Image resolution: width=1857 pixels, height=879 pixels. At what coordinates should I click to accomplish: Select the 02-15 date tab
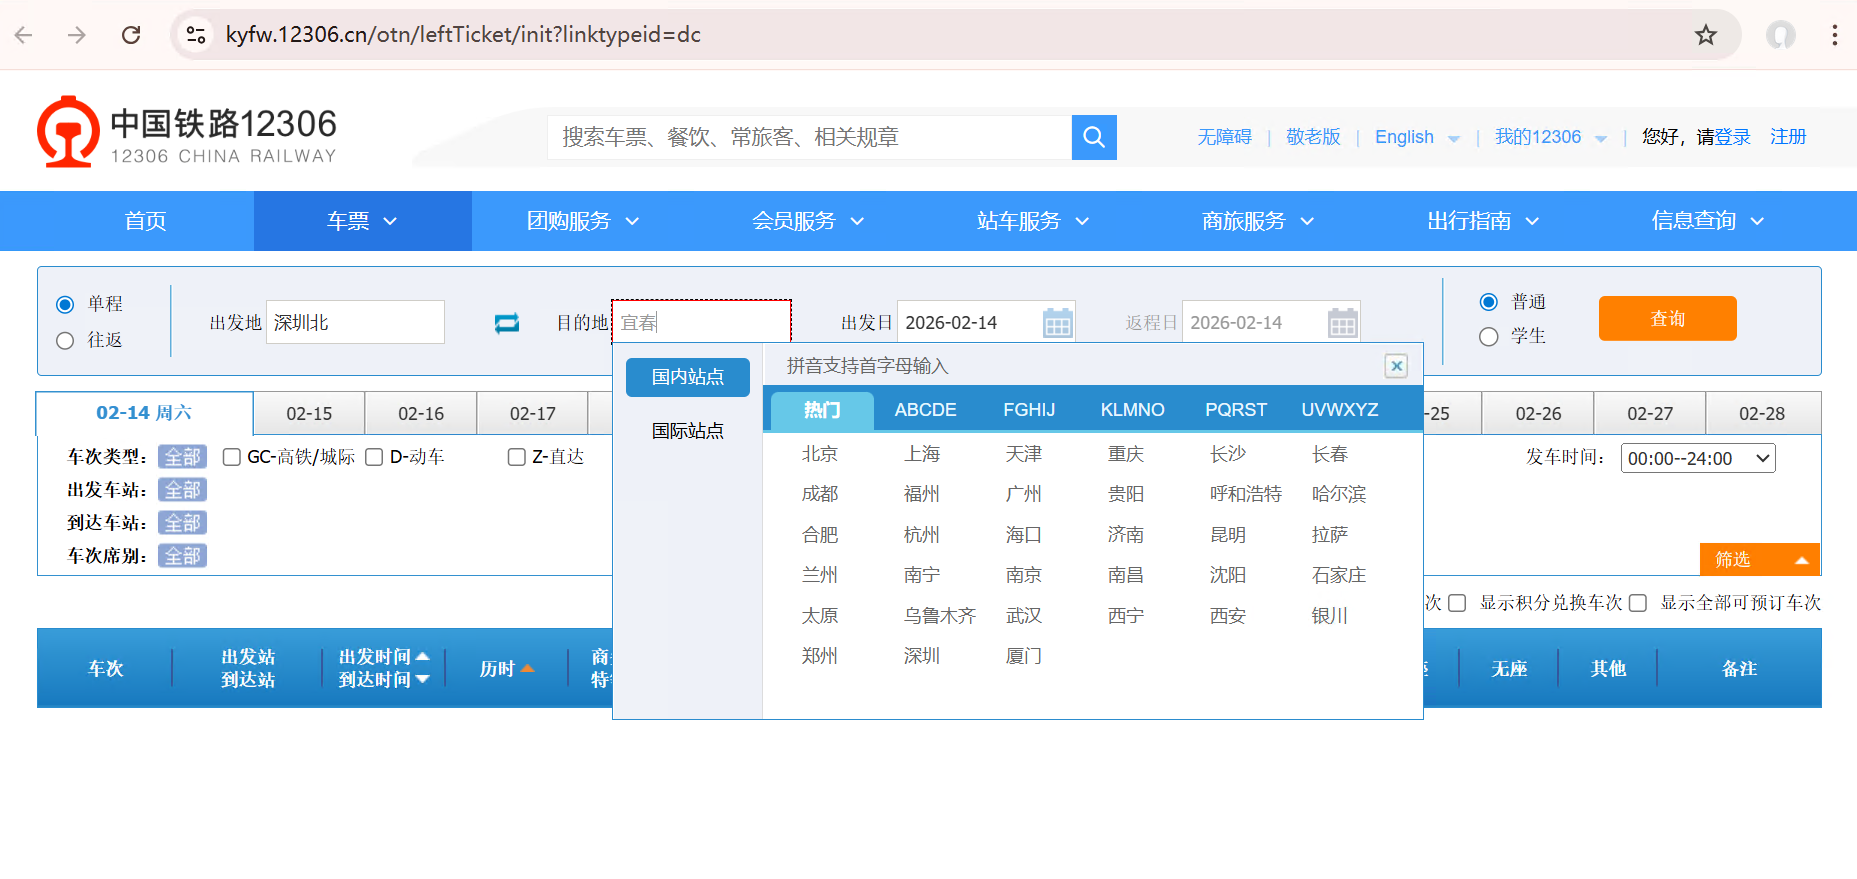coord(309,414)
